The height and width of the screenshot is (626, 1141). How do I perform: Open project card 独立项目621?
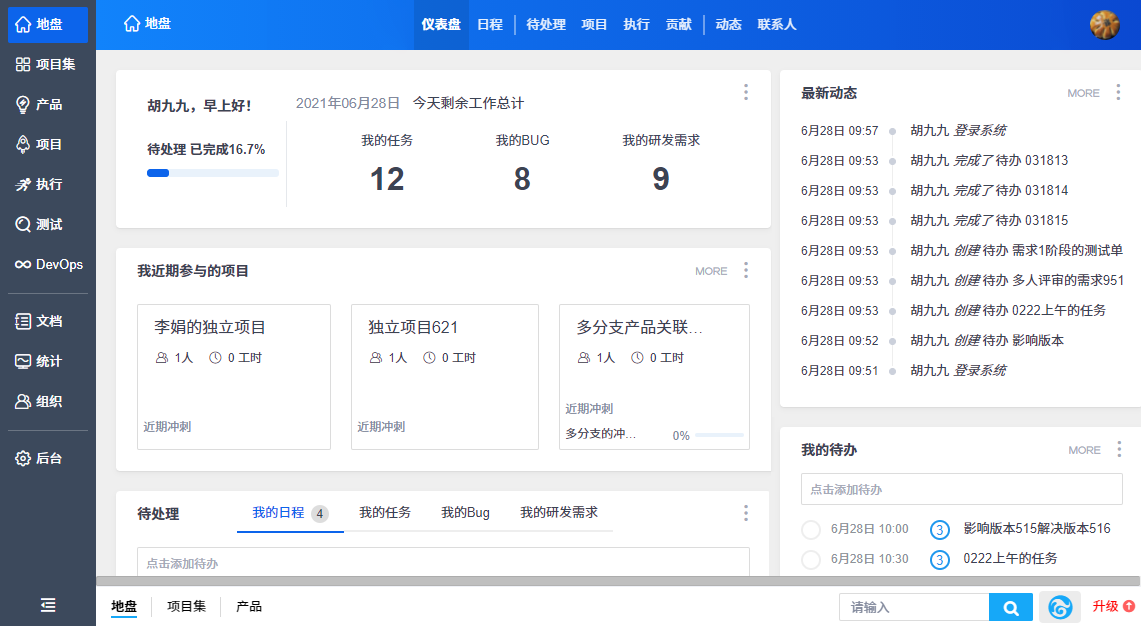[445, 377]
